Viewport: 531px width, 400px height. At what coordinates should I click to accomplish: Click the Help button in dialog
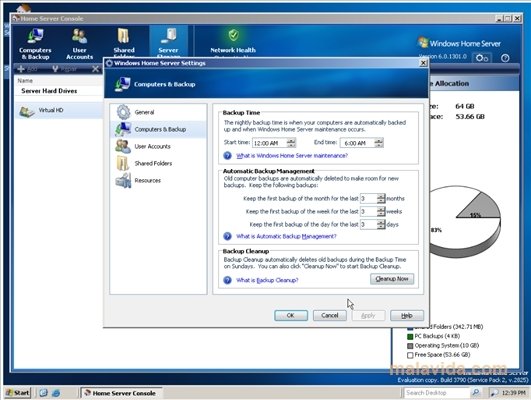click(x=407, y=315)
